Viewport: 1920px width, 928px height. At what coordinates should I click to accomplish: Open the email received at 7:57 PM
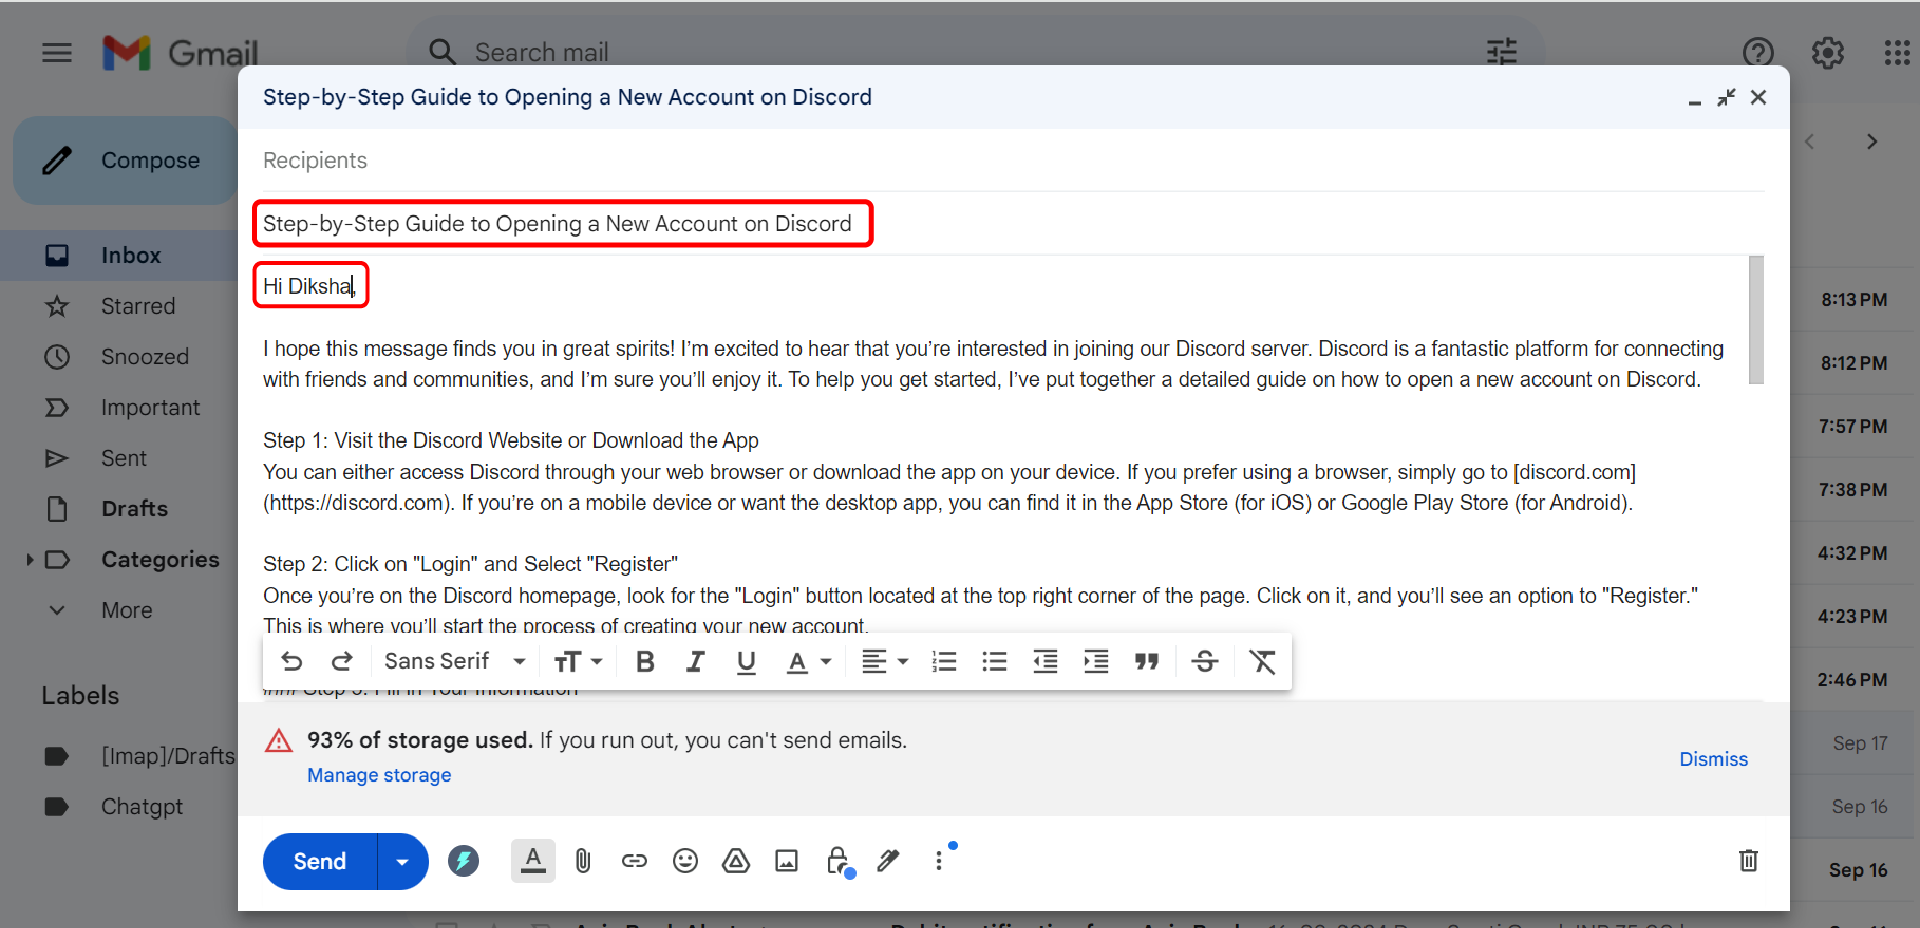pos(1854,426)
